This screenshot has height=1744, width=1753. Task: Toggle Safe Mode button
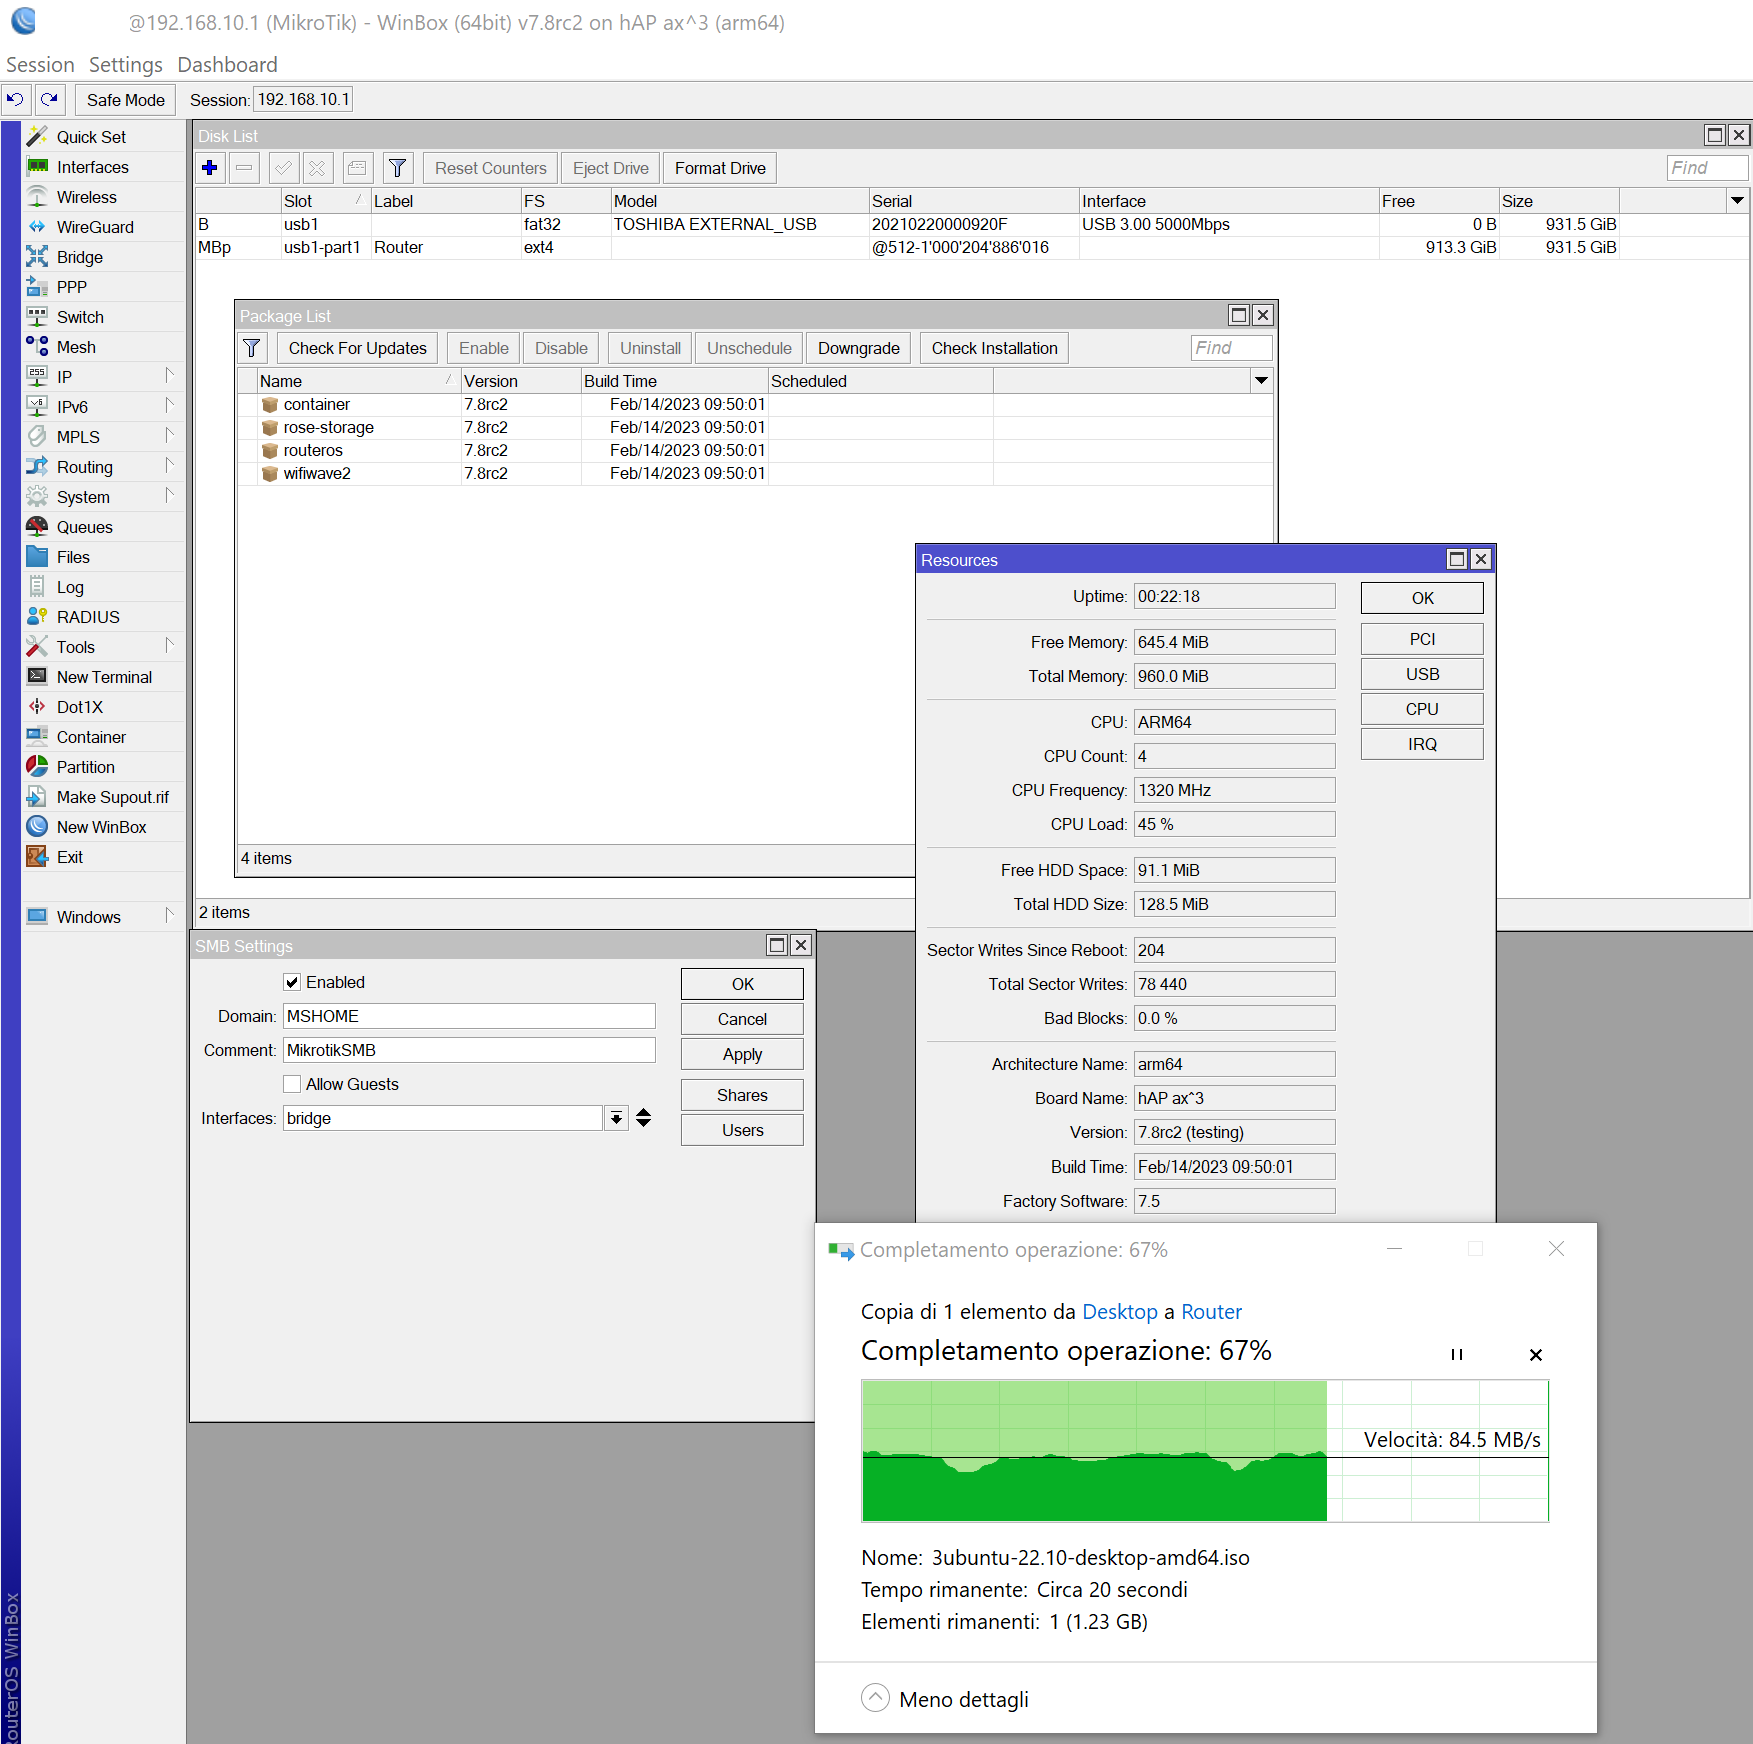click(x=125, y=100)
